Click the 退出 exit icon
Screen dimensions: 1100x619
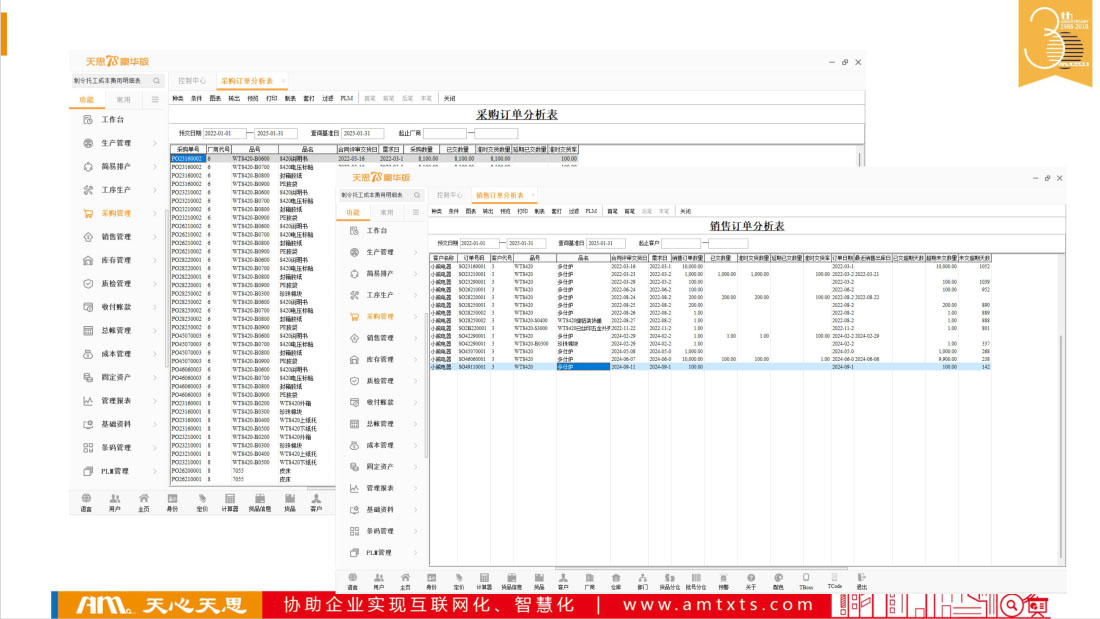[861, 581]
